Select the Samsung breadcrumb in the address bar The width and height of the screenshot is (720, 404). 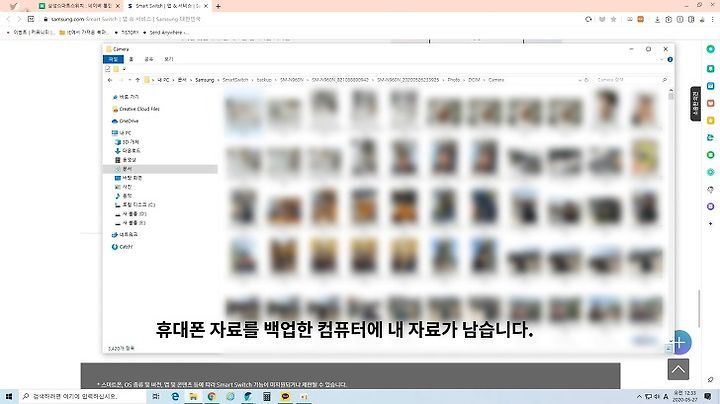click(x=204, y=80)
